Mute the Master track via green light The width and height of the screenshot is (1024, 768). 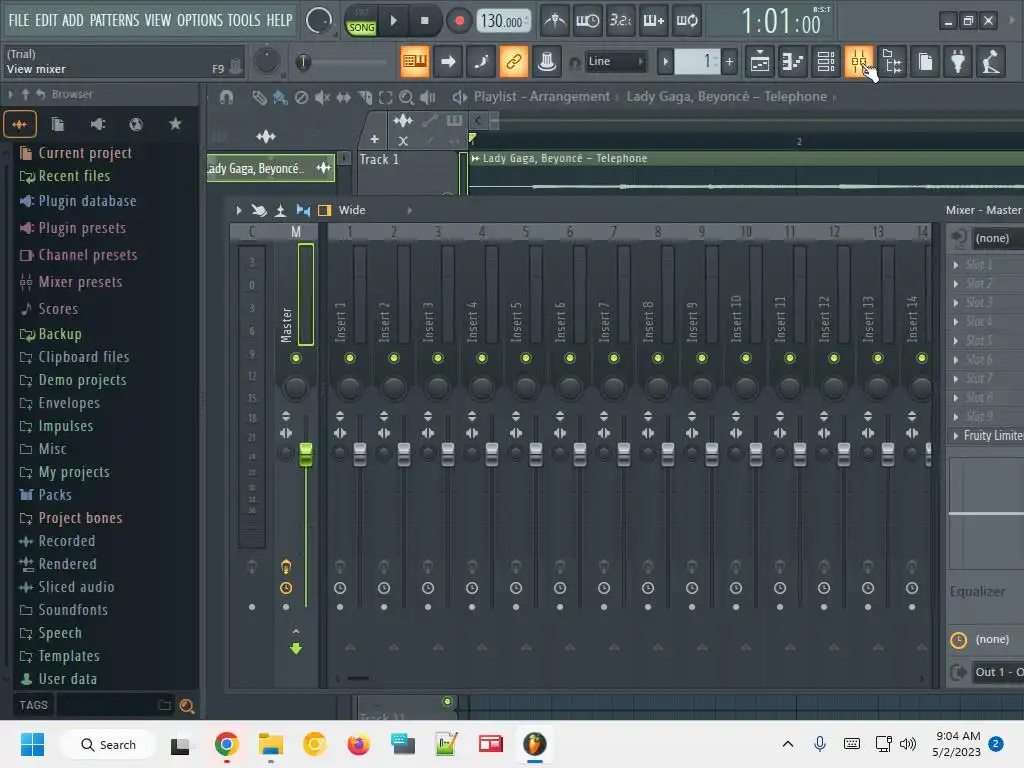[x=296, y=358]
